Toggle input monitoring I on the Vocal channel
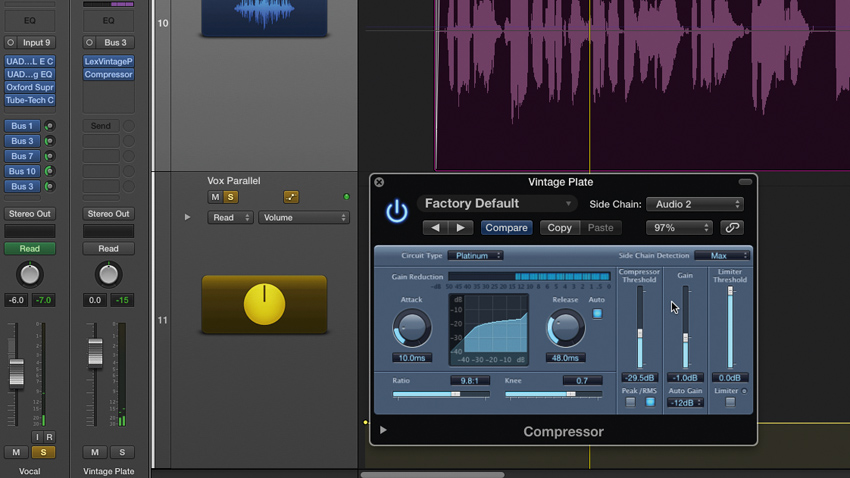 click(x=37, y=437)
